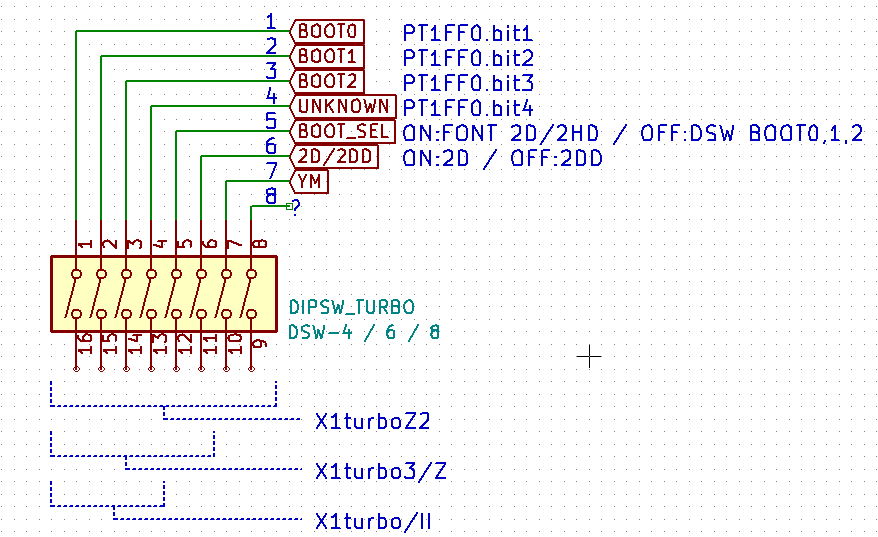Click pin 9 endpoint of DIP switch

point(251,368)
